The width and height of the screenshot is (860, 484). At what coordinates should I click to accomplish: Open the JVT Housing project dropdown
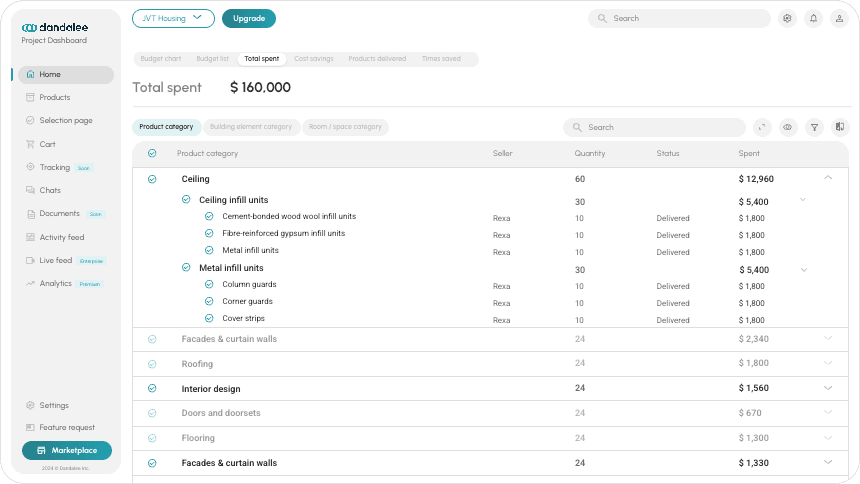pos(173,18)
